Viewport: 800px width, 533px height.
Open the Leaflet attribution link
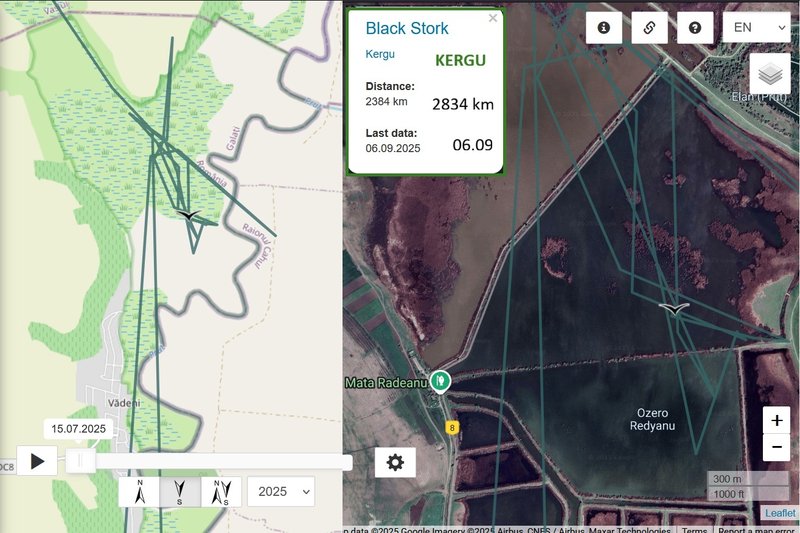click(x=780, y=513)
